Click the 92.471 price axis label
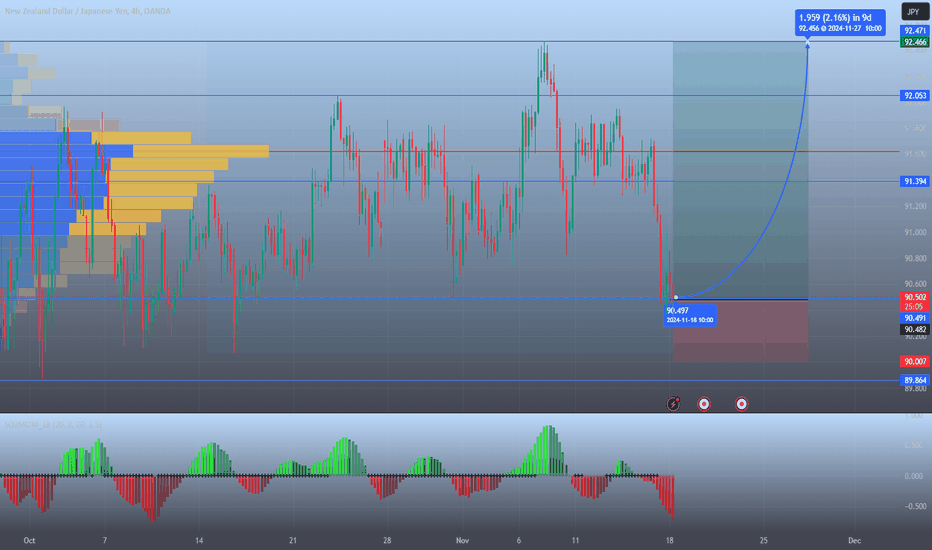Screen dimensions: 932x550 tap(915, 31)
